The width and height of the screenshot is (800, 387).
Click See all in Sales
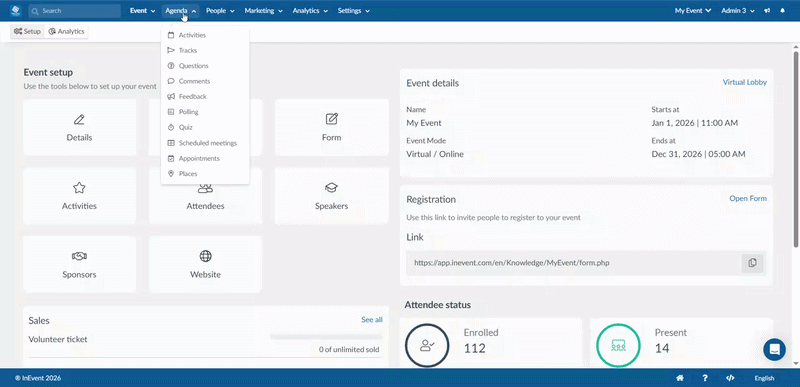[x=372, y=320]
